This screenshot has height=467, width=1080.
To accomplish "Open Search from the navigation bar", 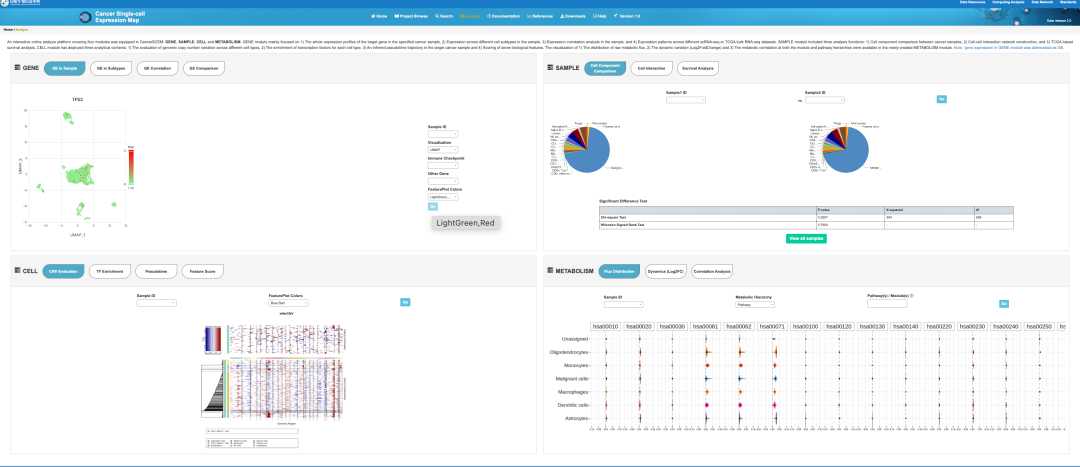I will (443, 16).
